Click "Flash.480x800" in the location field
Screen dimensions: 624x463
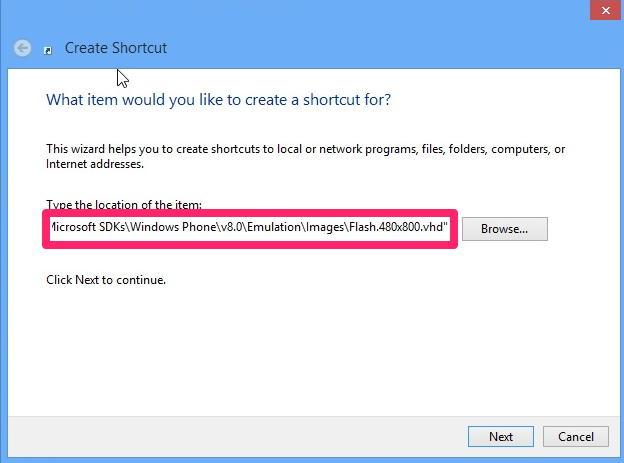[x=383, y=229]
